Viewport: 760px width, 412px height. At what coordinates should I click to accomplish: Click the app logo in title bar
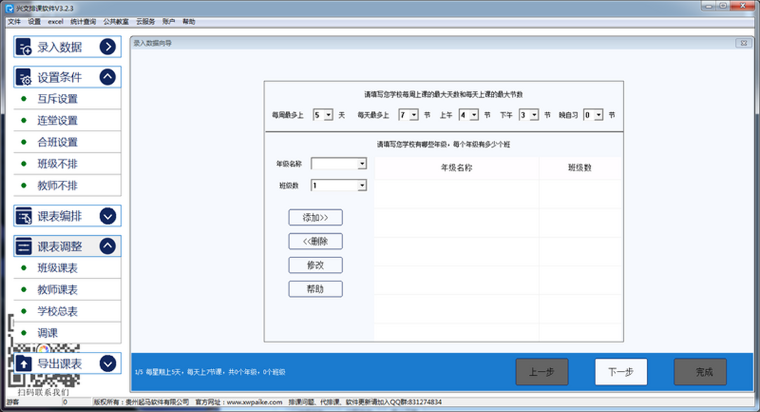coord(9,8)
